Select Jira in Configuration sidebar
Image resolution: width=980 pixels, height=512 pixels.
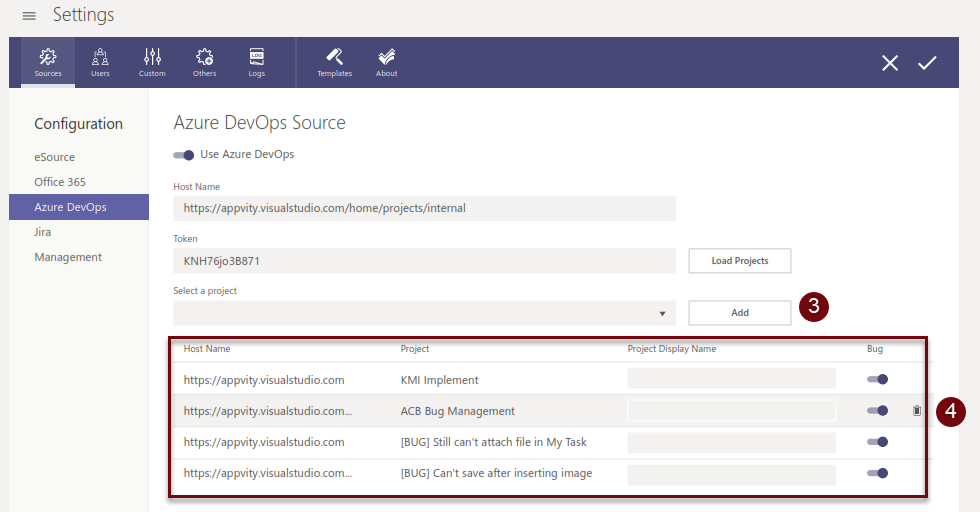(43, 232)
